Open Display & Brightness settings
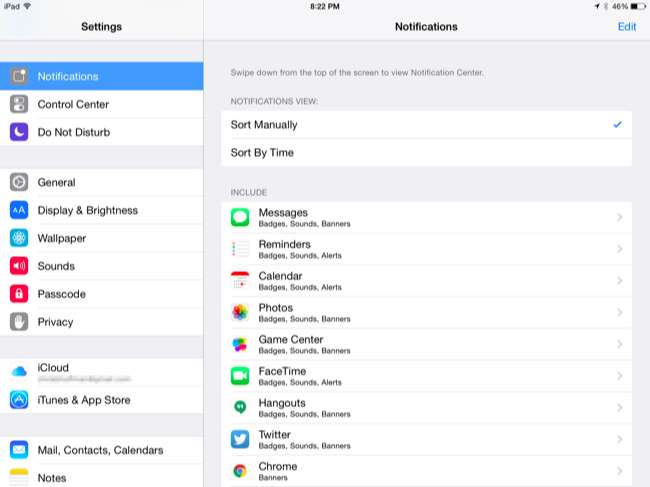Viewport: 650px width, 487px height. (102, 210)
